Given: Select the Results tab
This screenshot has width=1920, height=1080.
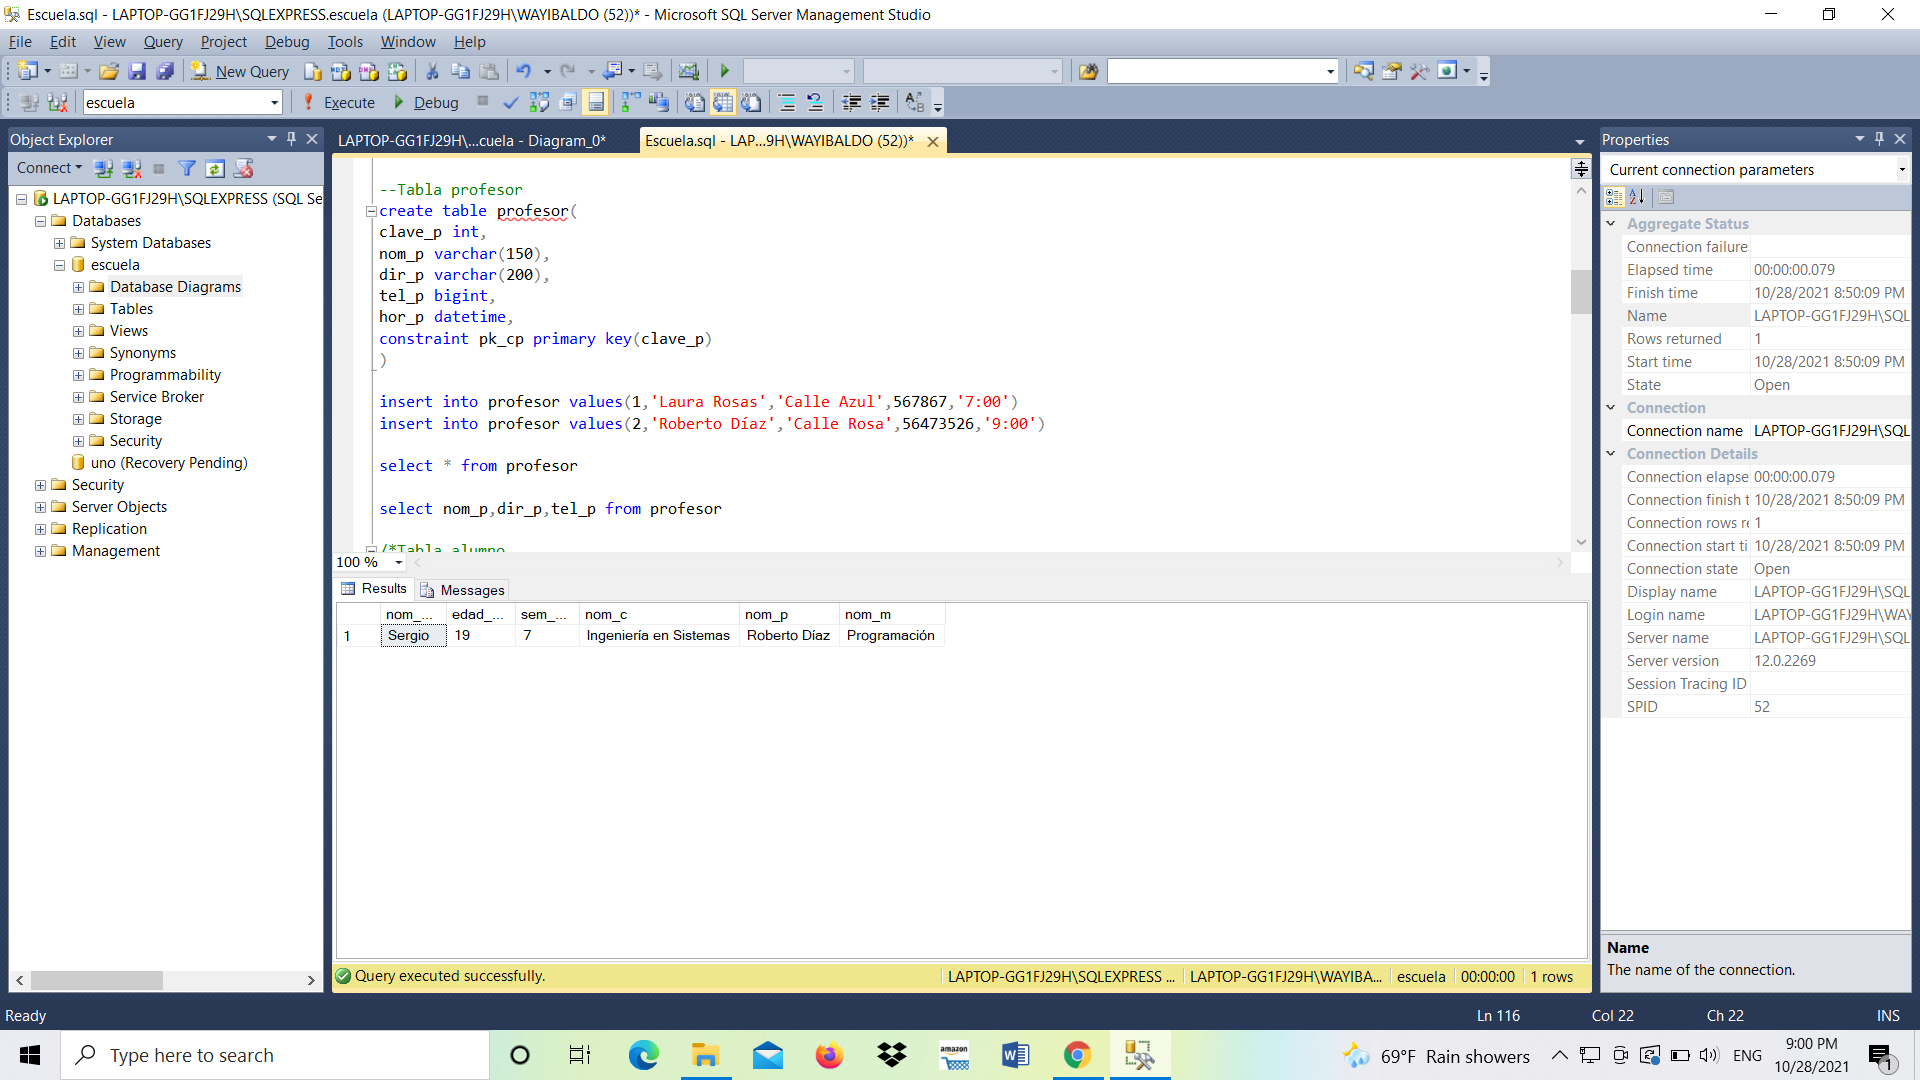Looking at the screenshot, I should coord(374,588).
